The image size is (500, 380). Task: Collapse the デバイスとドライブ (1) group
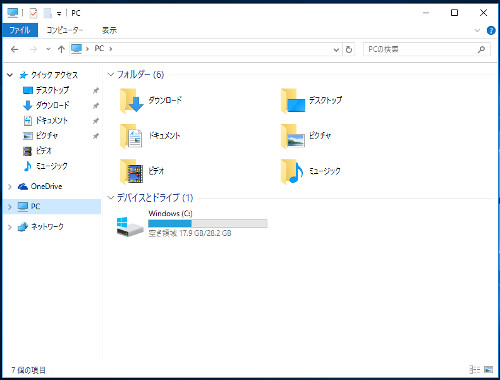111,197
